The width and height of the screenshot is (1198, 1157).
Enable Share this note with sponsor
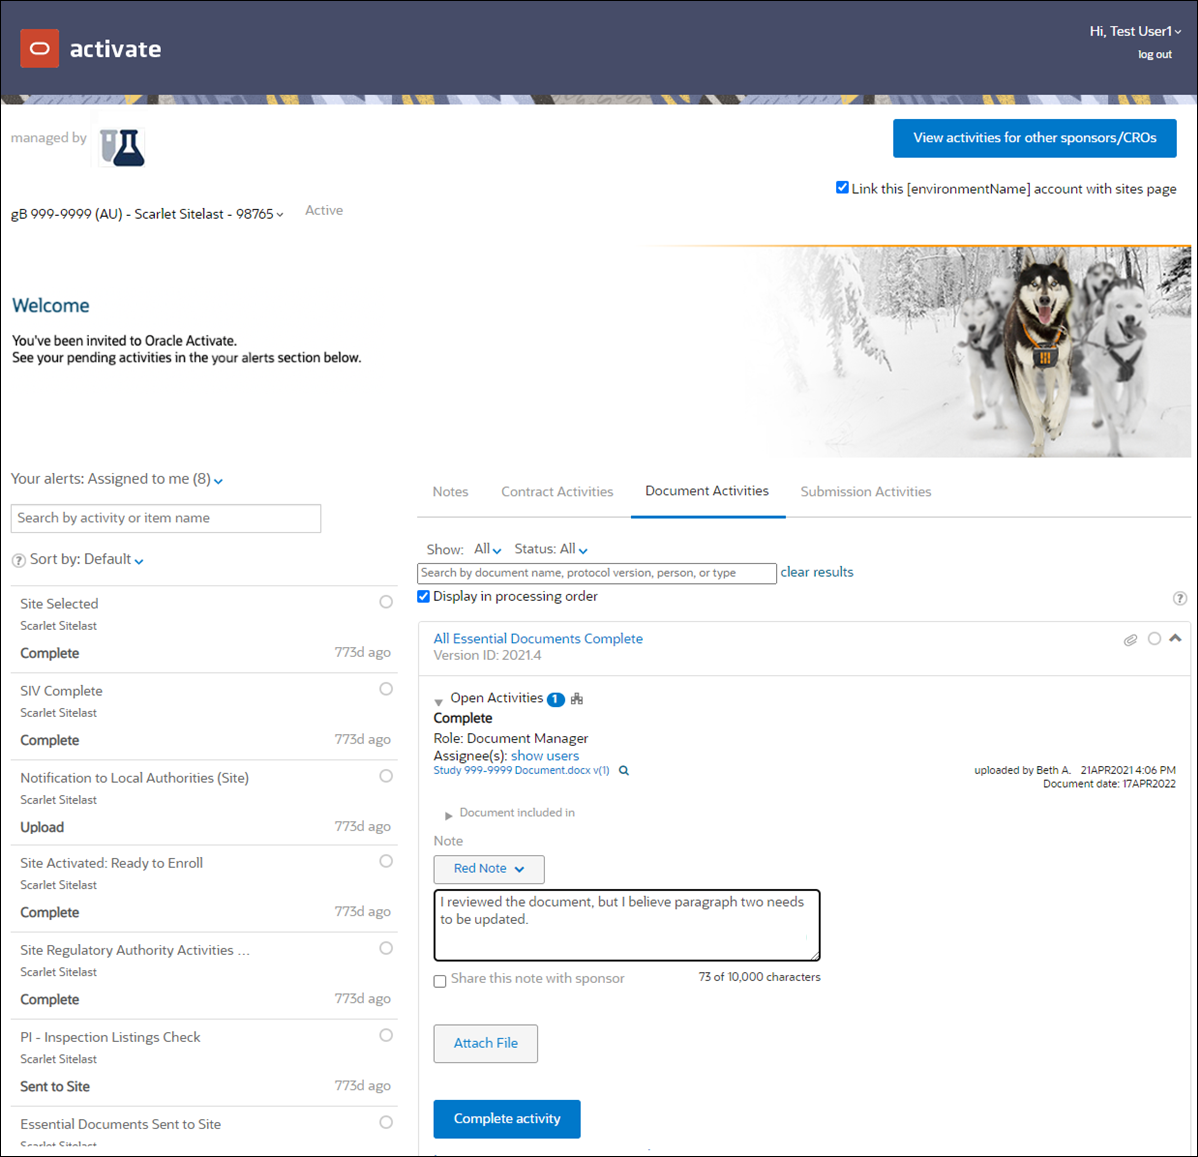(440, 981)
